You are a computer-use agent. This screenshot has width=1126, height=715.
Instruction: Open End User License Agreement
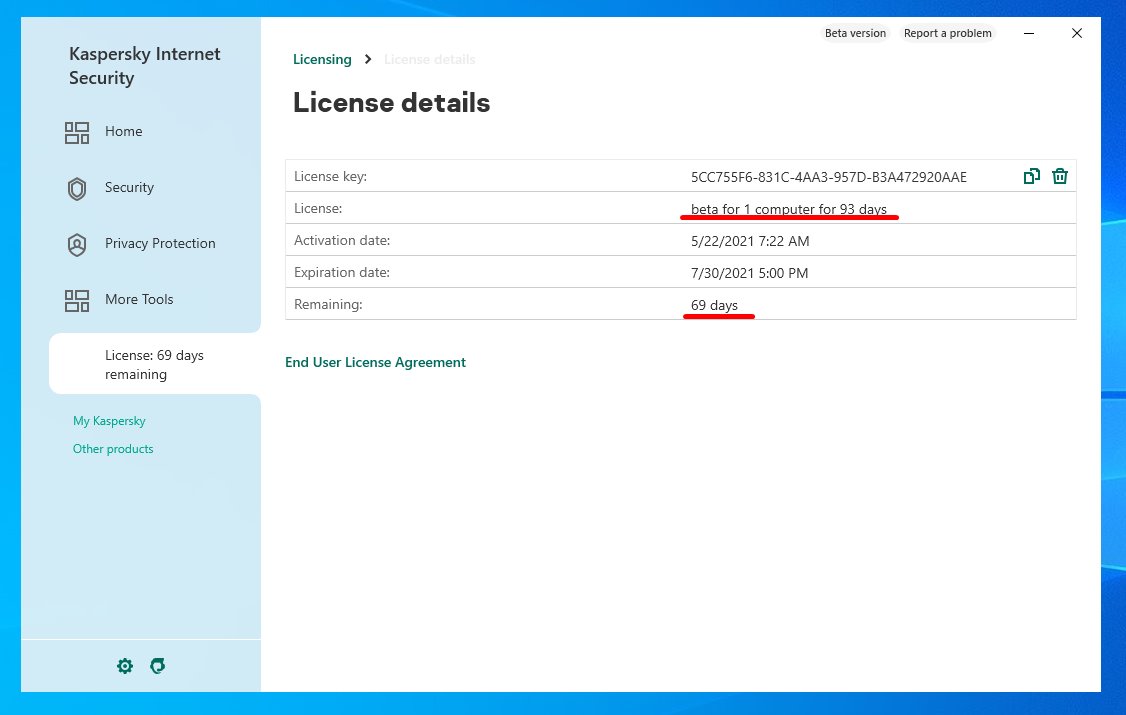[376, 363]
